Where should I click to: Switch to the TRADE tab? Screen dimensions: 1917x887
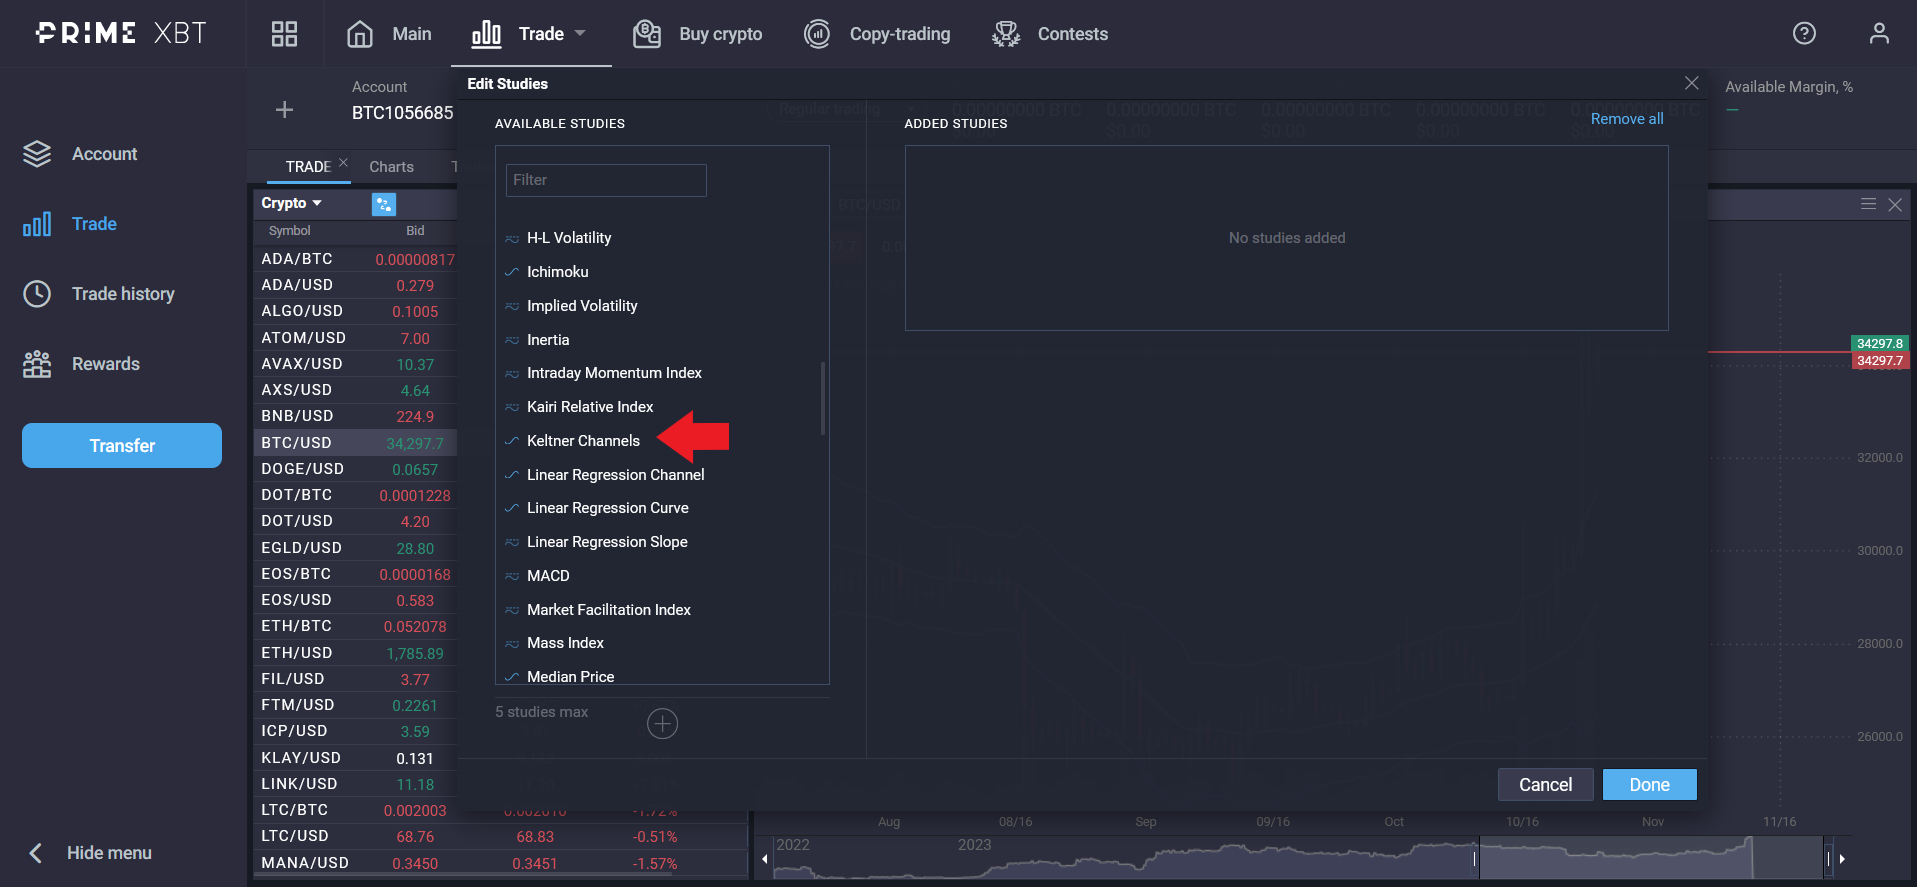[308, 167]
